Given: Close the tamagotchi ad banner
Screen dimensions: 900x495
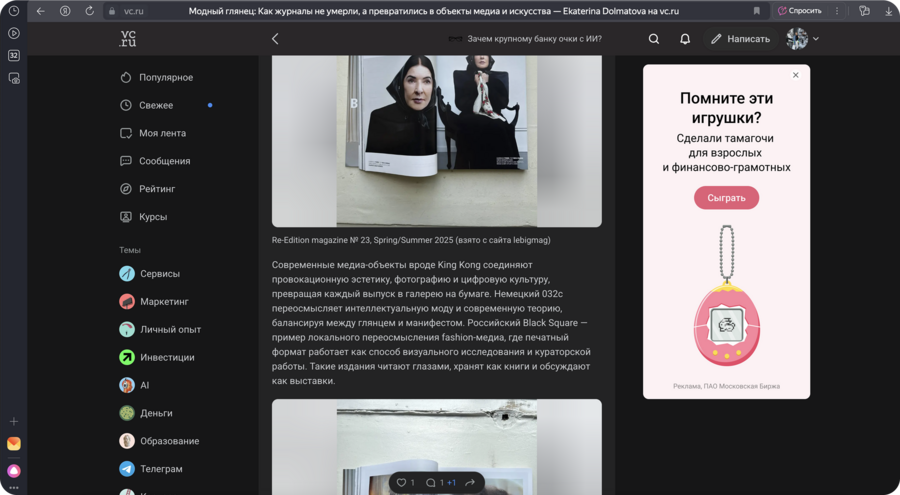Looking at the screenshot, I should point(796,75).
